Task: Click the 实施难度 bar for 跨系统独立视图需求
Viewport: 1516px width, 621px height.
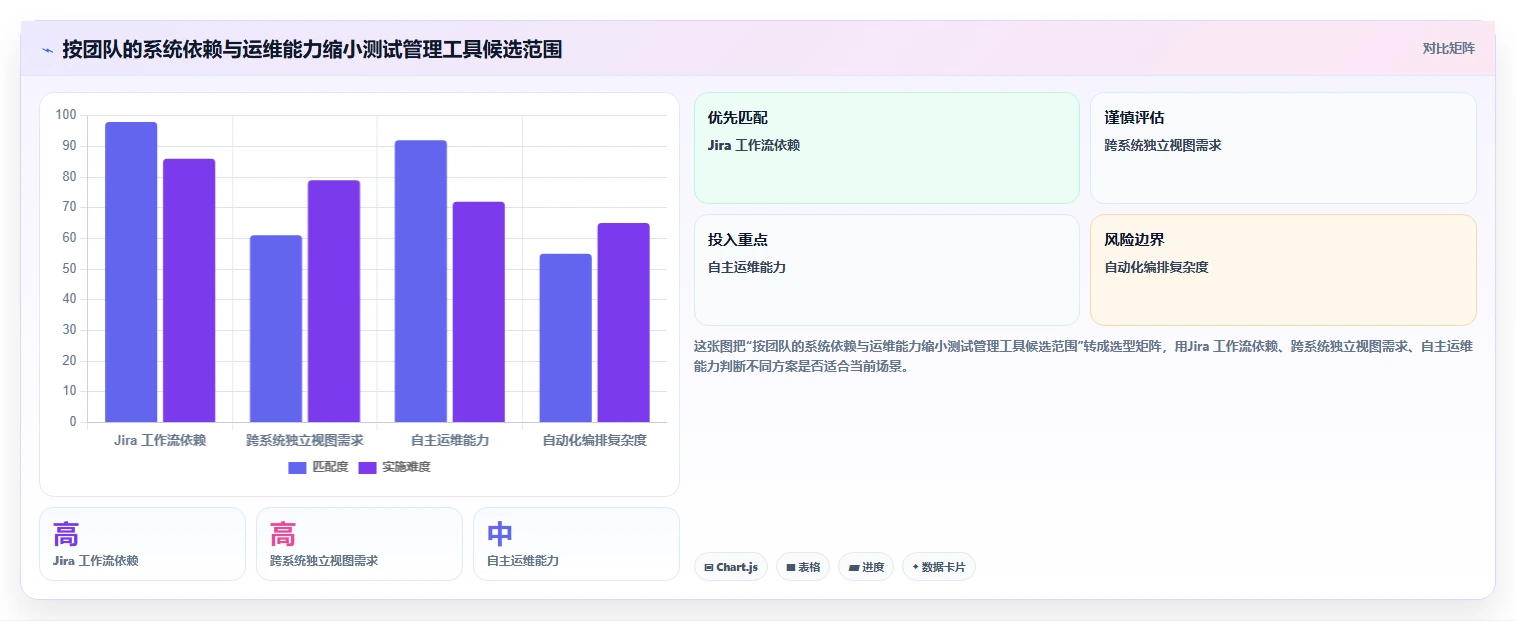Action: (334, 301)
